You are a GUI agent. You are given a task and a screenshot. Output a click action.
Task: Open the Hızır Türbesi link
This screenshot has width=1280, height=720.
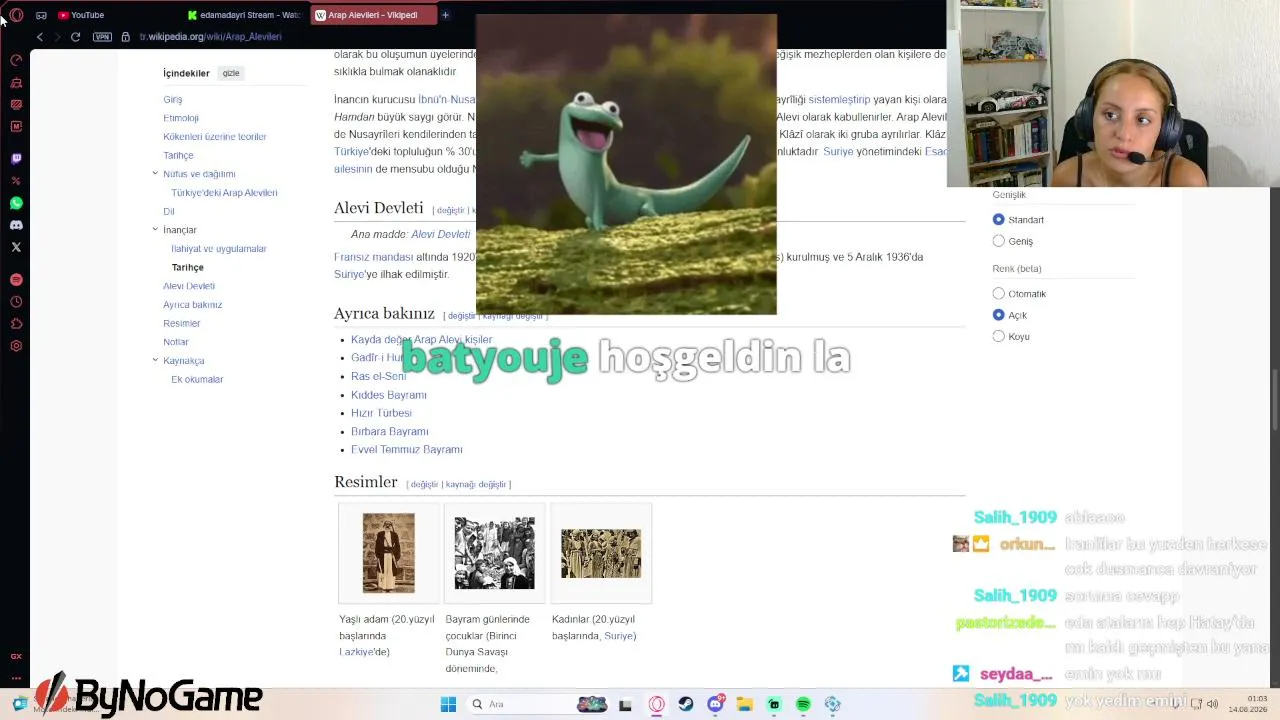(x=381, y=413)
